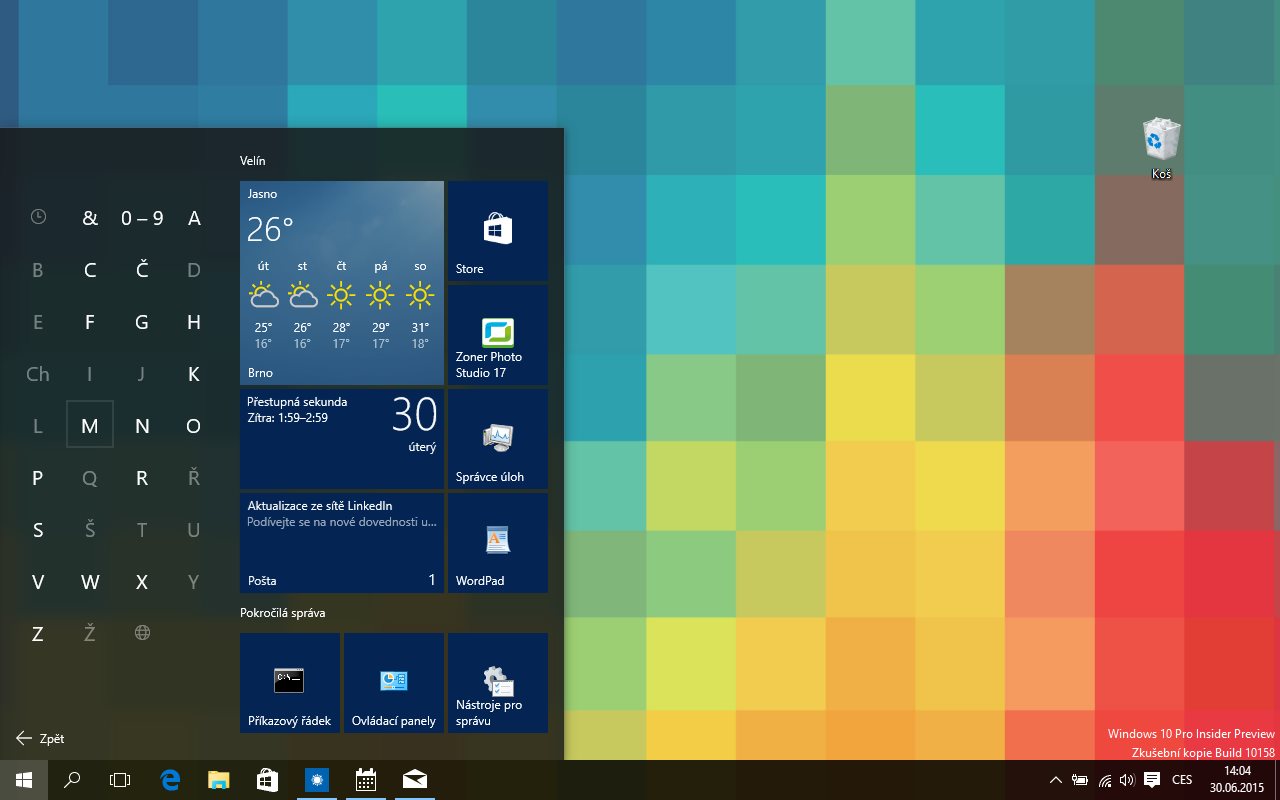Go back with the Zpět button
The height and width of the screenshot is (800, 1280).
pyautogui.click(x=40, y=739)
